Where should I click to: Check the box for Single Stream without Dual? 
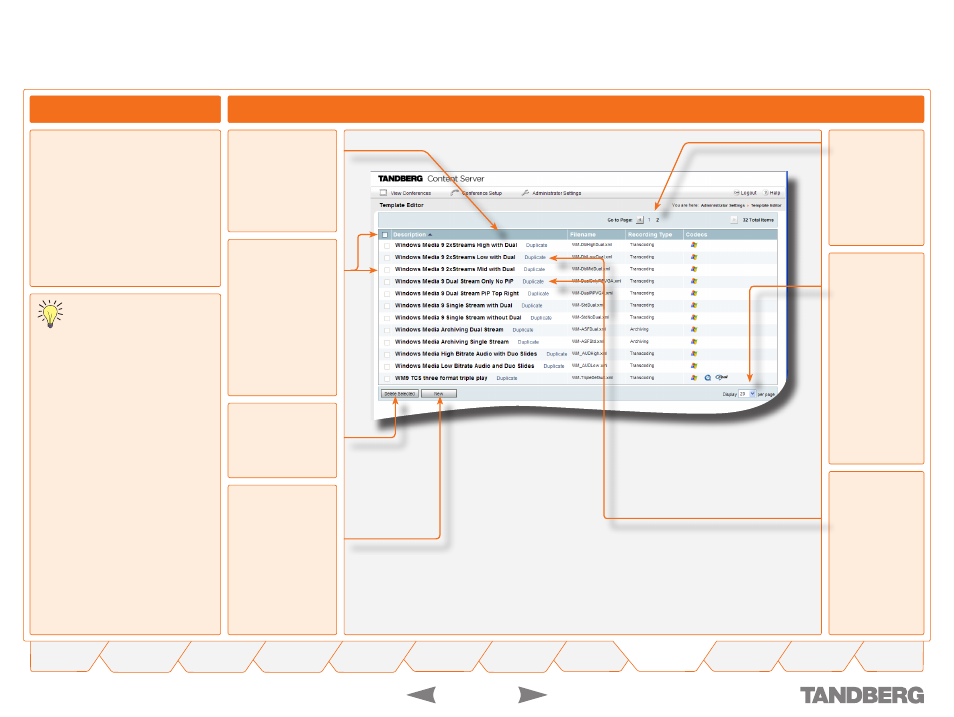point(387,318)
